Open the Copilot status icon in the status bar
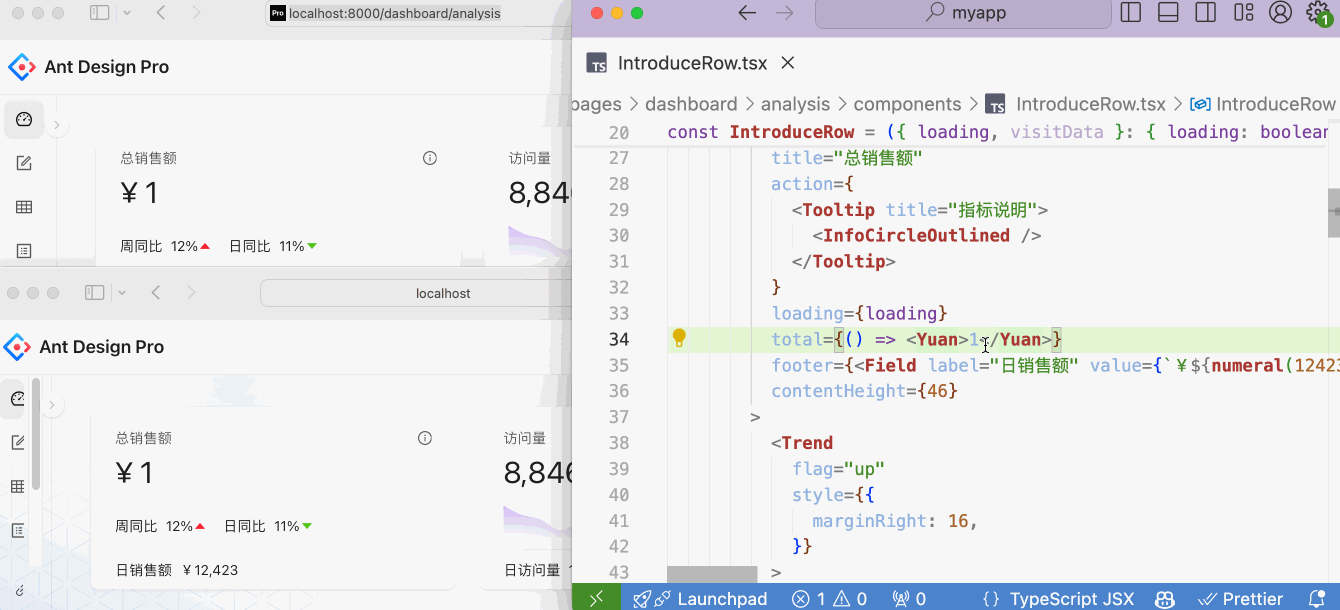This screenshot has width=1340, height=610. tap(1164, 599)
